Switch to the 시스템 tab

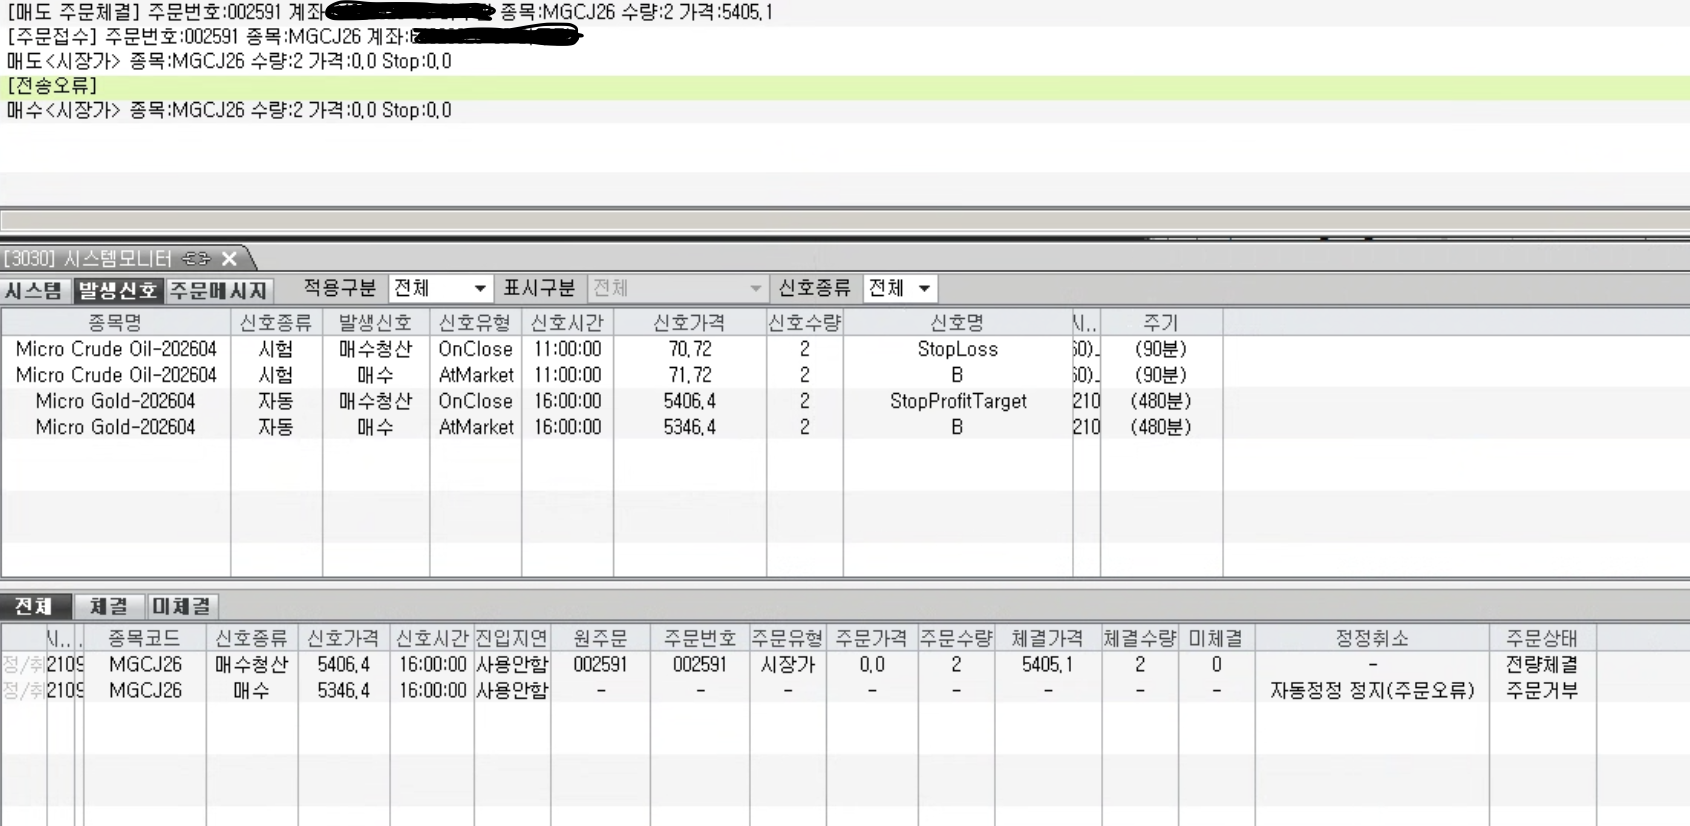(x=34, y=290)
